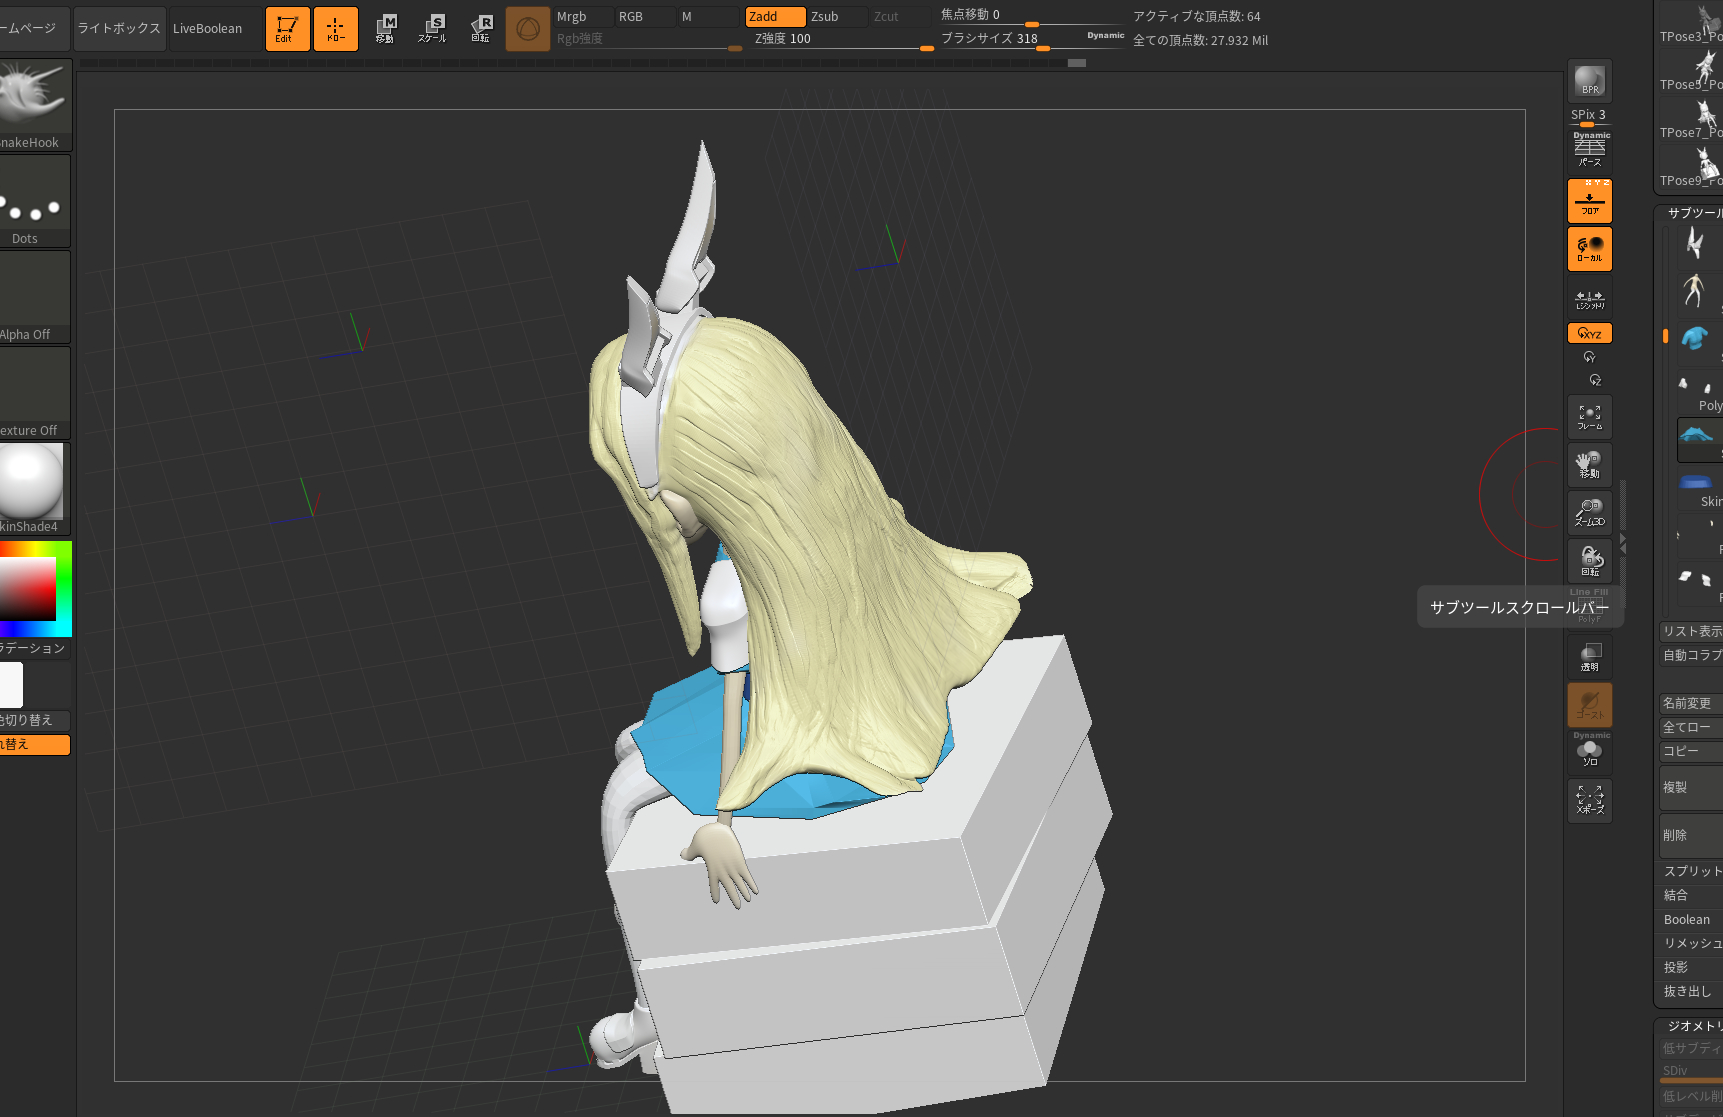Toggle Solo (ソロ) mode icon
Image resolution: width=1723 pixels, height=1117 pixels.
click(1589, 752)
